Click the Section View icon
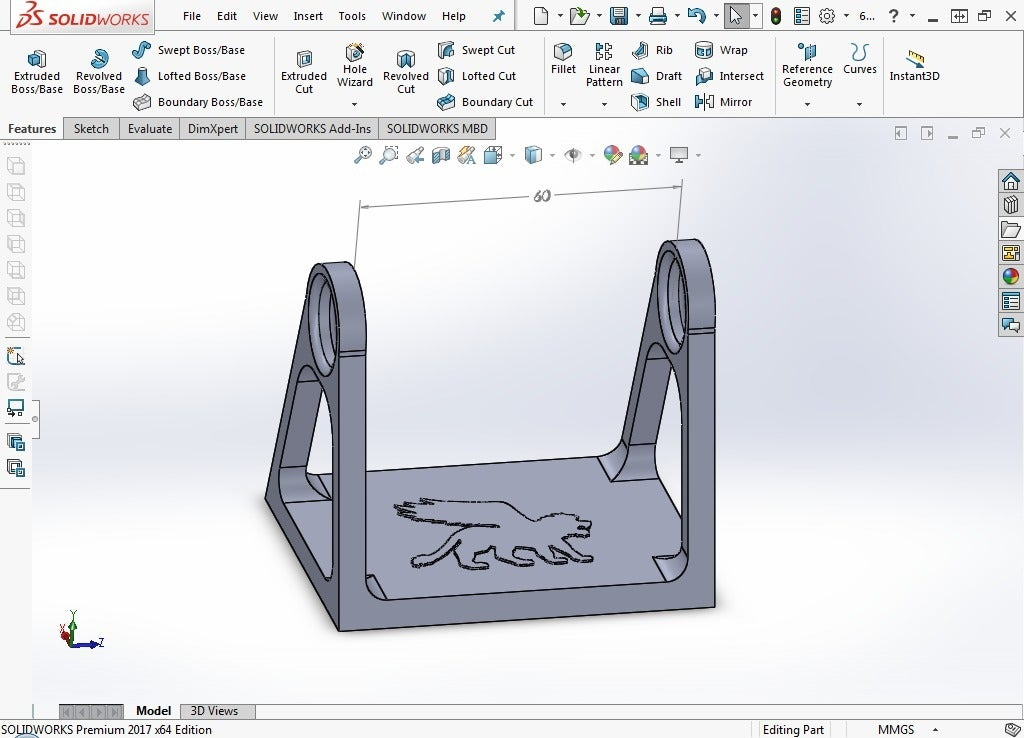 coord(440,155)
